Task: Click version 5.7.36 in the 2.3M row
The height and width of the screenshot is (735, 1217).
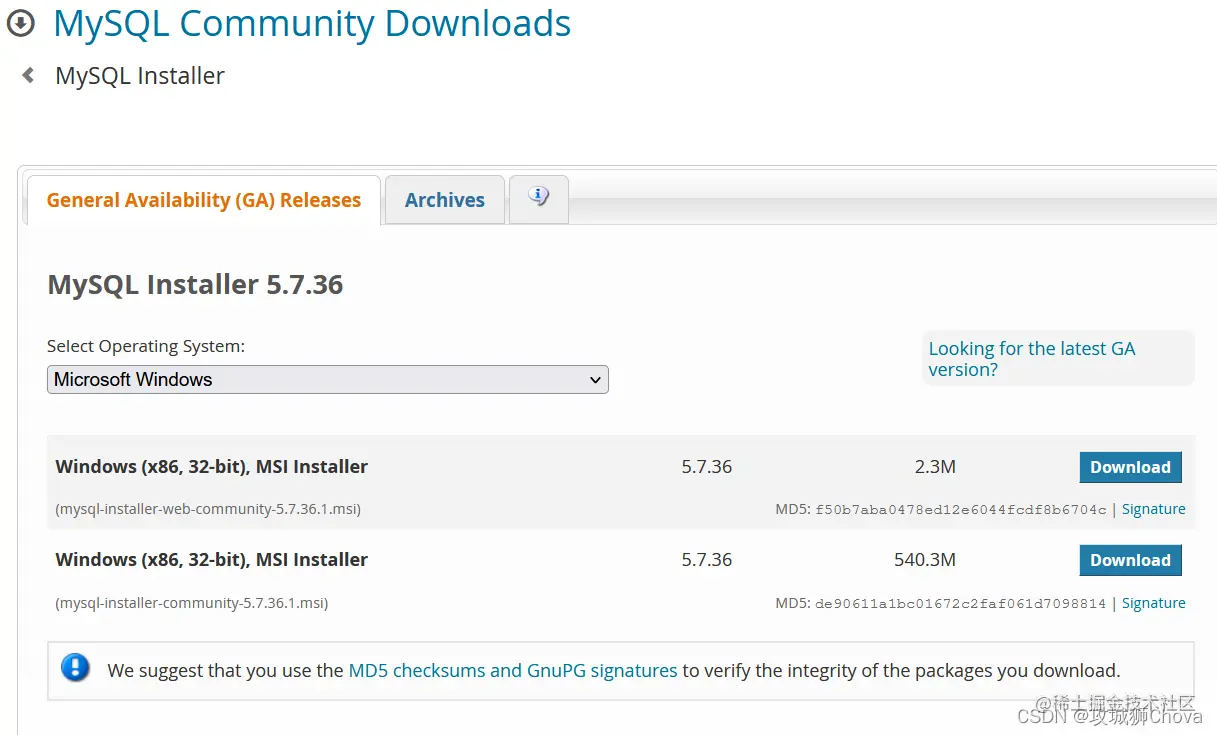Action: (707, 467)
